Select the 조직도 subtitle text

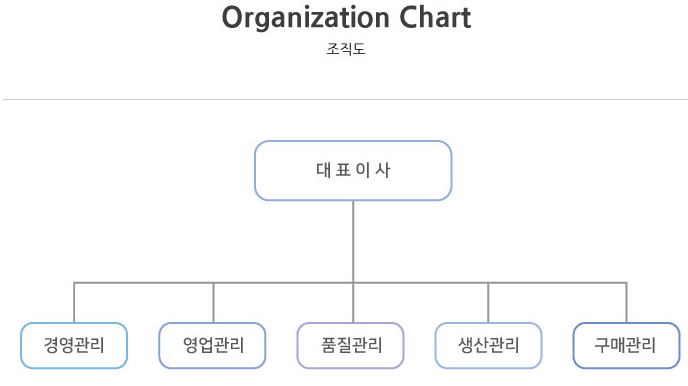pyautogui.click(x=346, y=49)
